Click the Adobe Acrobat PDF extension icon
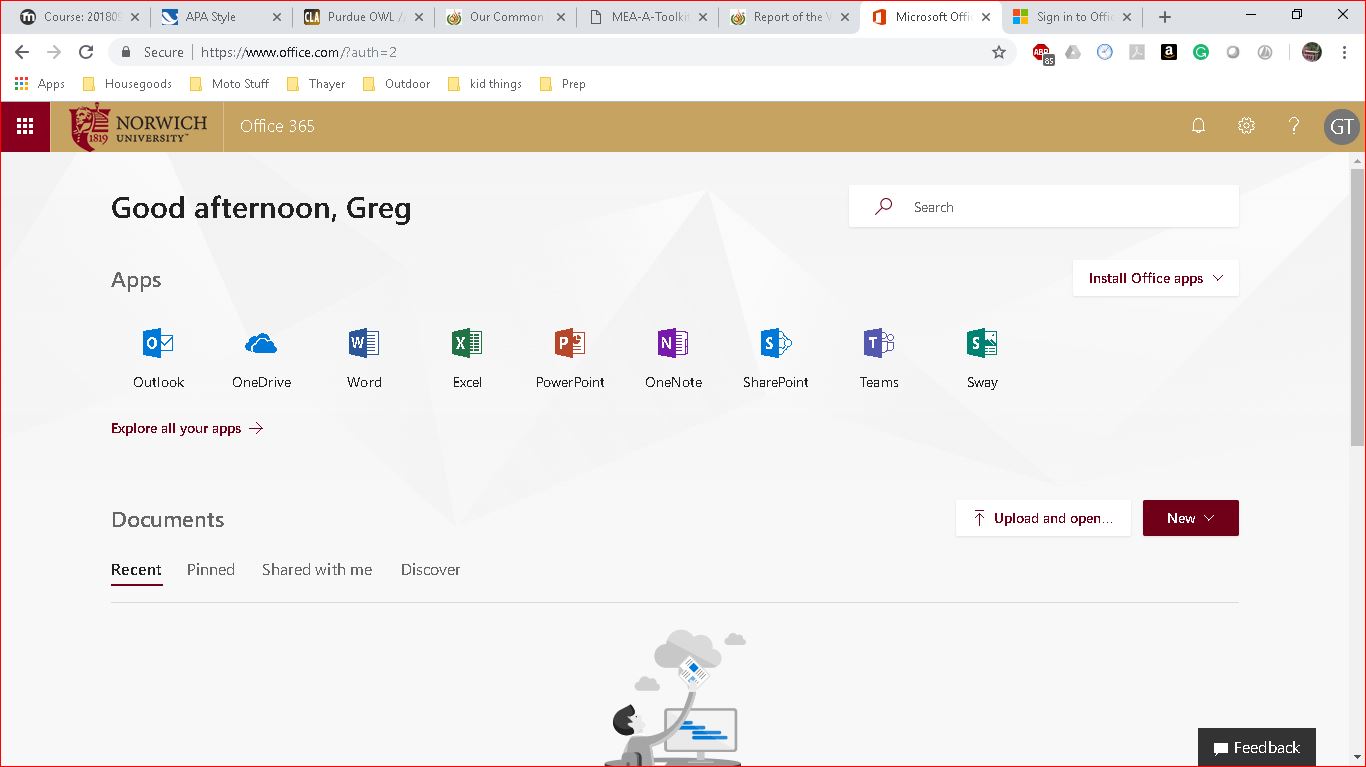Image resolution: width=1366 pixels, height=767 pixels. [1137, 52]
